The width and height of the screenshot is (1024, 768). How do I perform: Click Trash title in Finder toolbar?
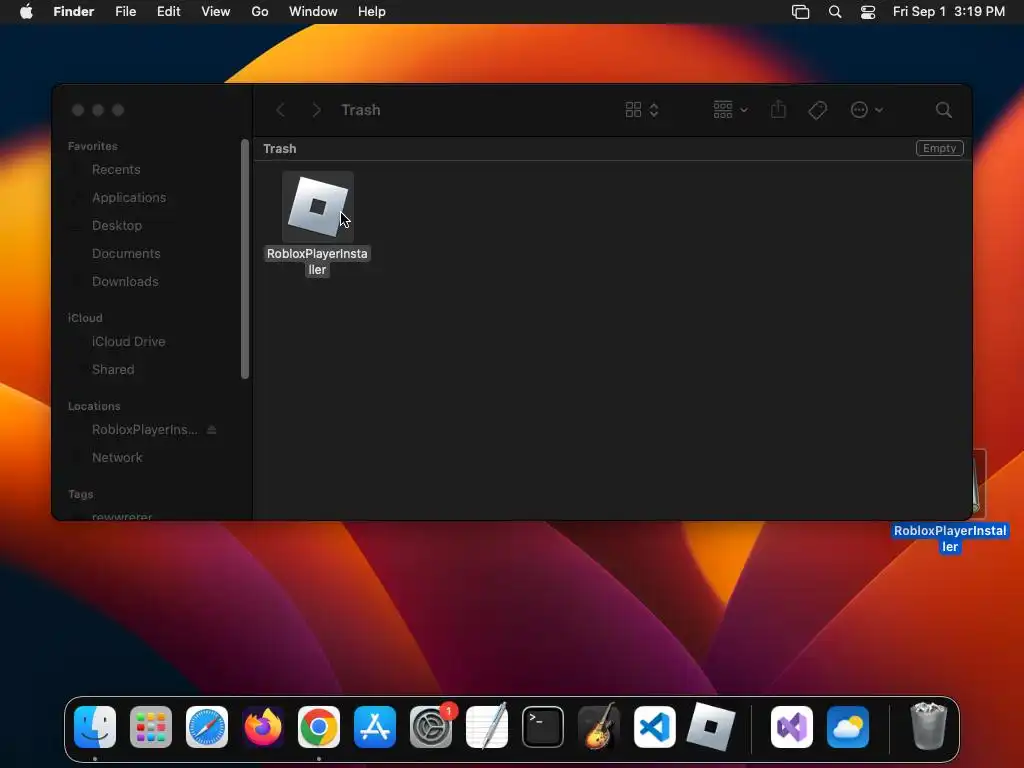point(360,110)
